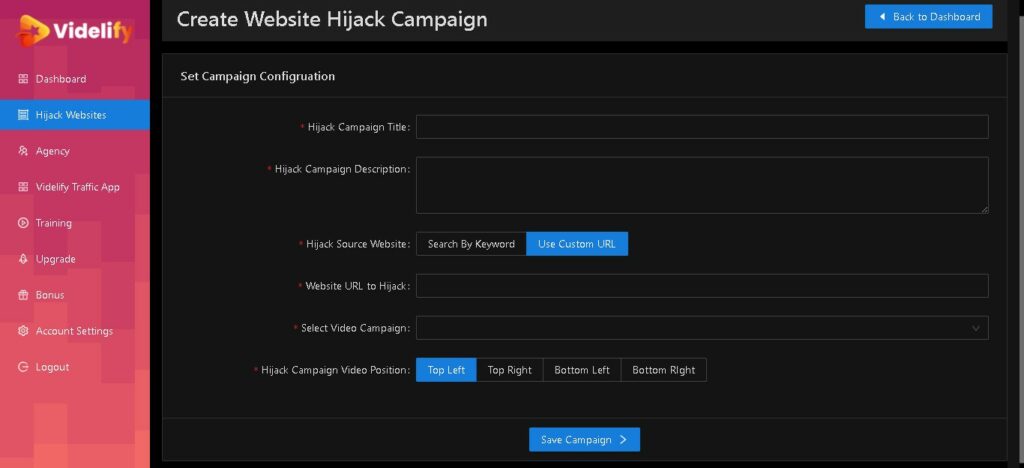Click the Bonus gift icon
Screen dimensions: 1024x468
(x=24, y=295)
